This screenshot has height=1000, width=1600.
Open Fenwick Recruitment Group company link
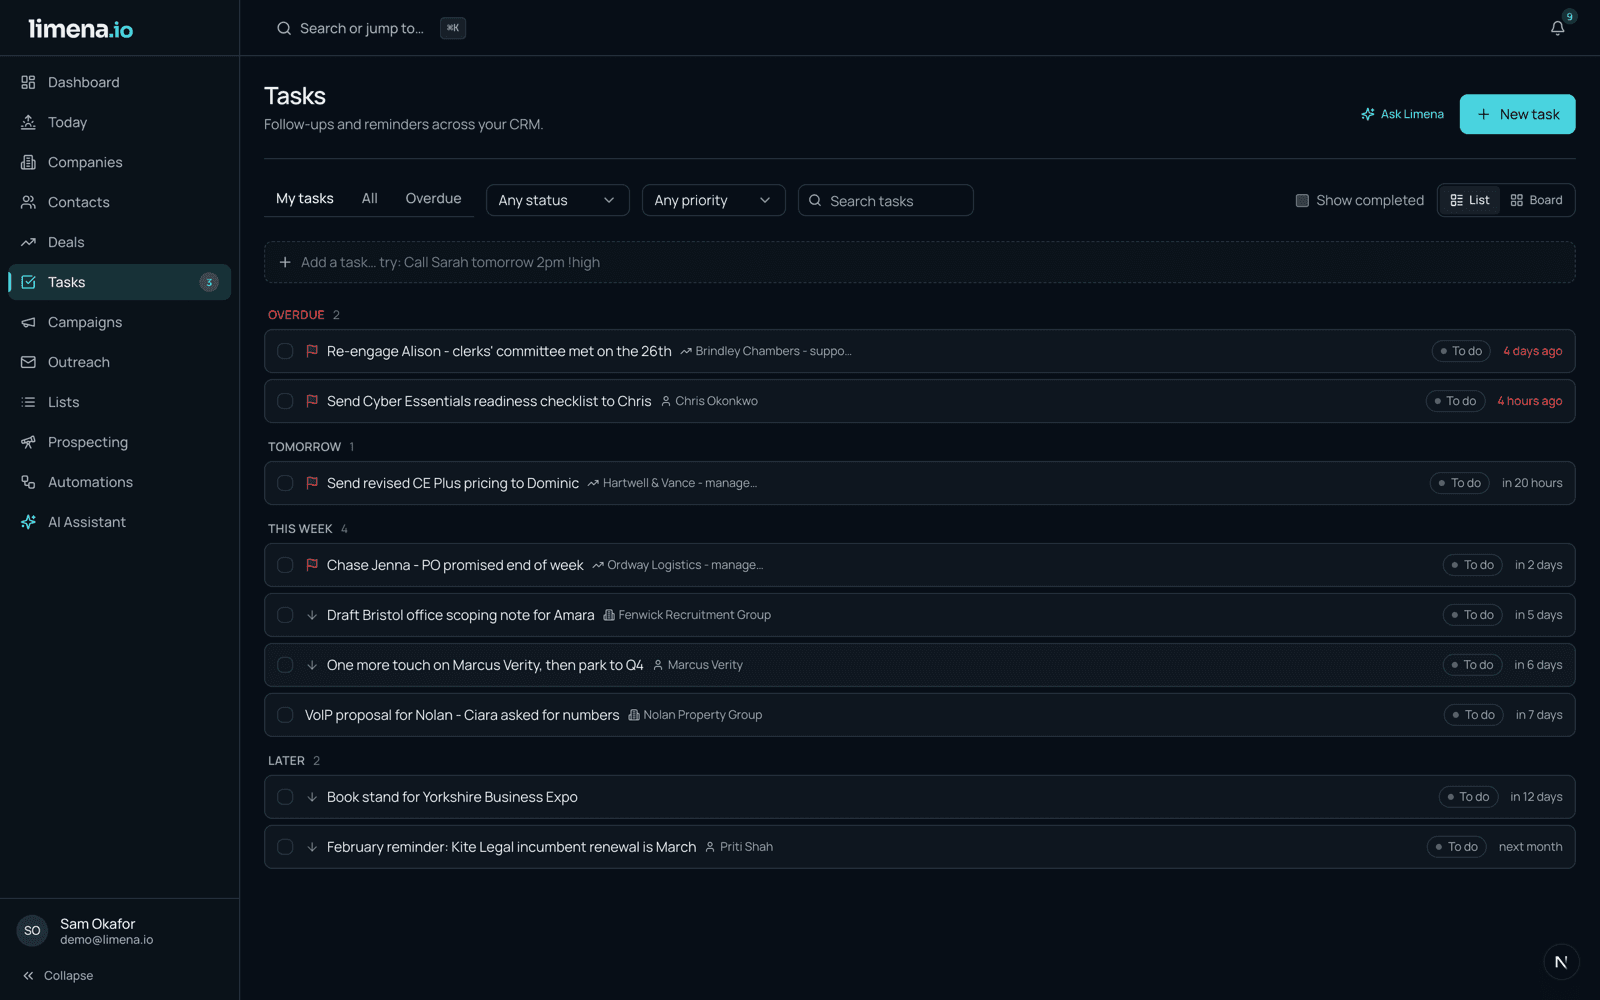tap(687, 615)
